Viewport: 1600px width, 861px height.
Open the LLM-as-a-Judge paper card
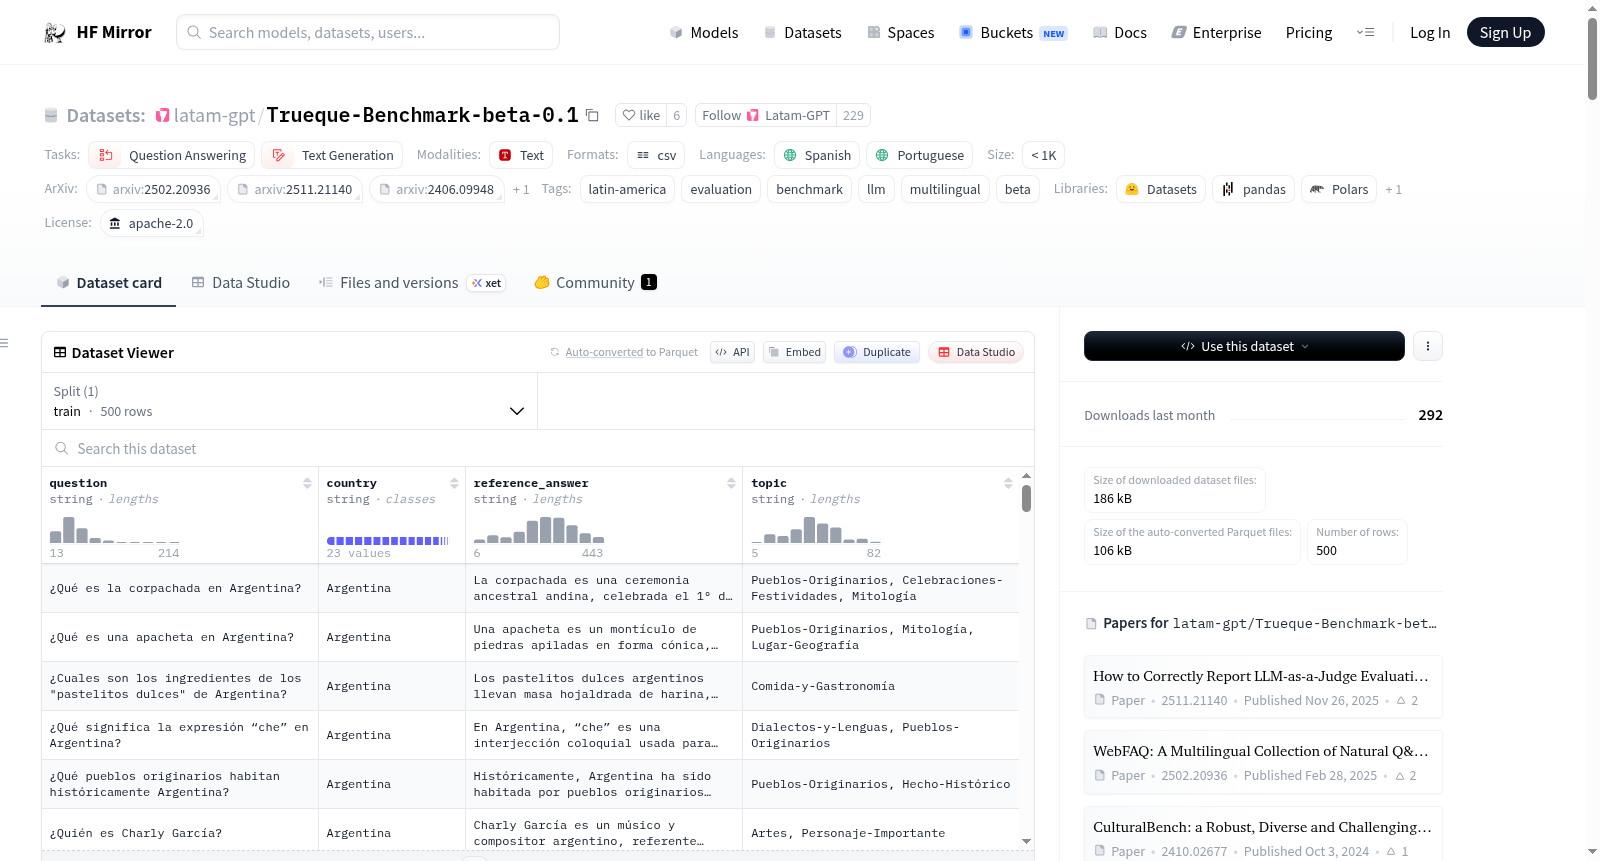click(x=1263, y=687)
